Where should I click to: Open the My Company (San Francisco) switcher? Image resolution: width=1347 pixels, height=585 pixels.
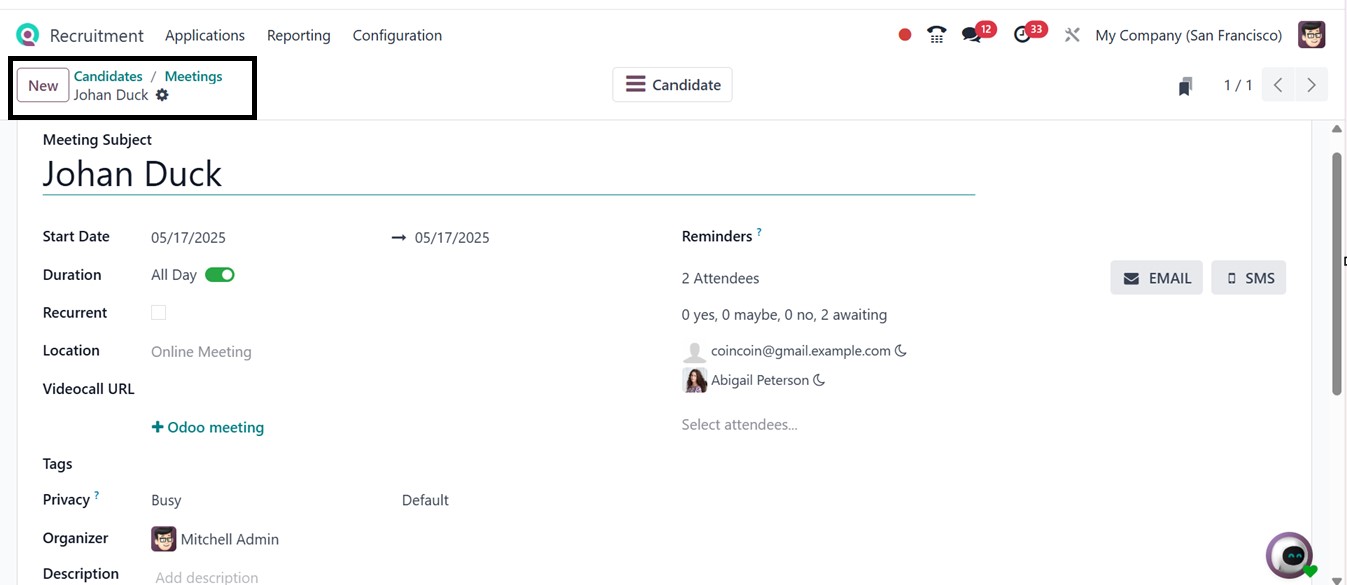click(x=1188, y=35)
